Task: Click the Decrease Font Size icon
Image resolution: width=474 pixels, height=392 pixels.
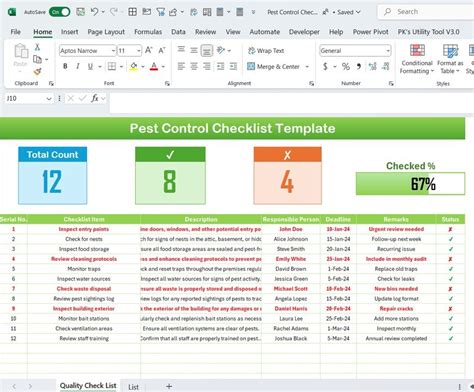Action: pyautogui.click(x=162, y=50)
